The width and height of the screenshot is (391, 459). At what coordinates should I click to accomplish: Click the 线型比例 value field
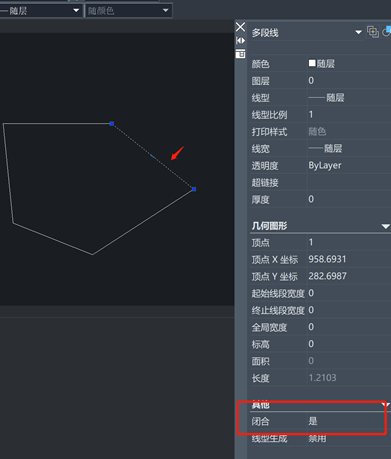coord(349,114)
